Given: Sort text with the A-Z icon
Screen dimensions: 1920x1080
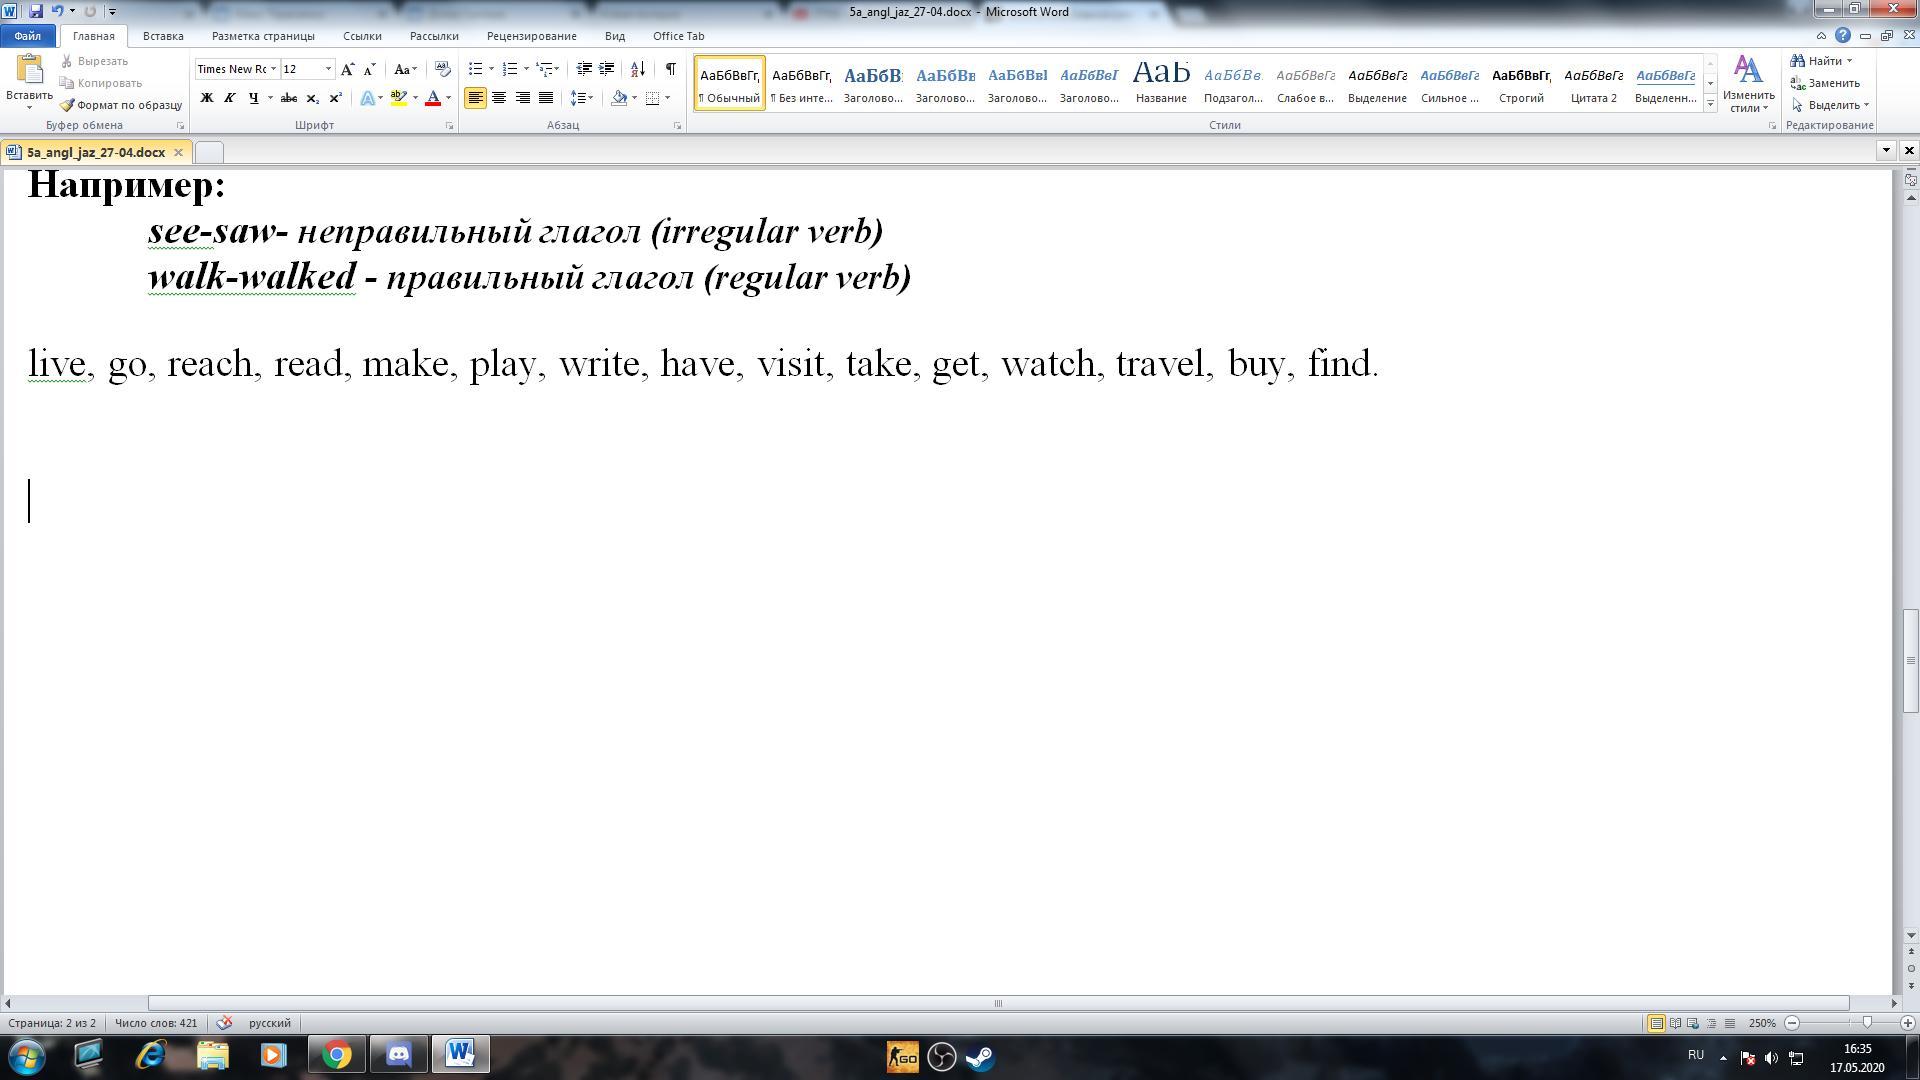Looking at the screenshot, I should pos(637,69).
